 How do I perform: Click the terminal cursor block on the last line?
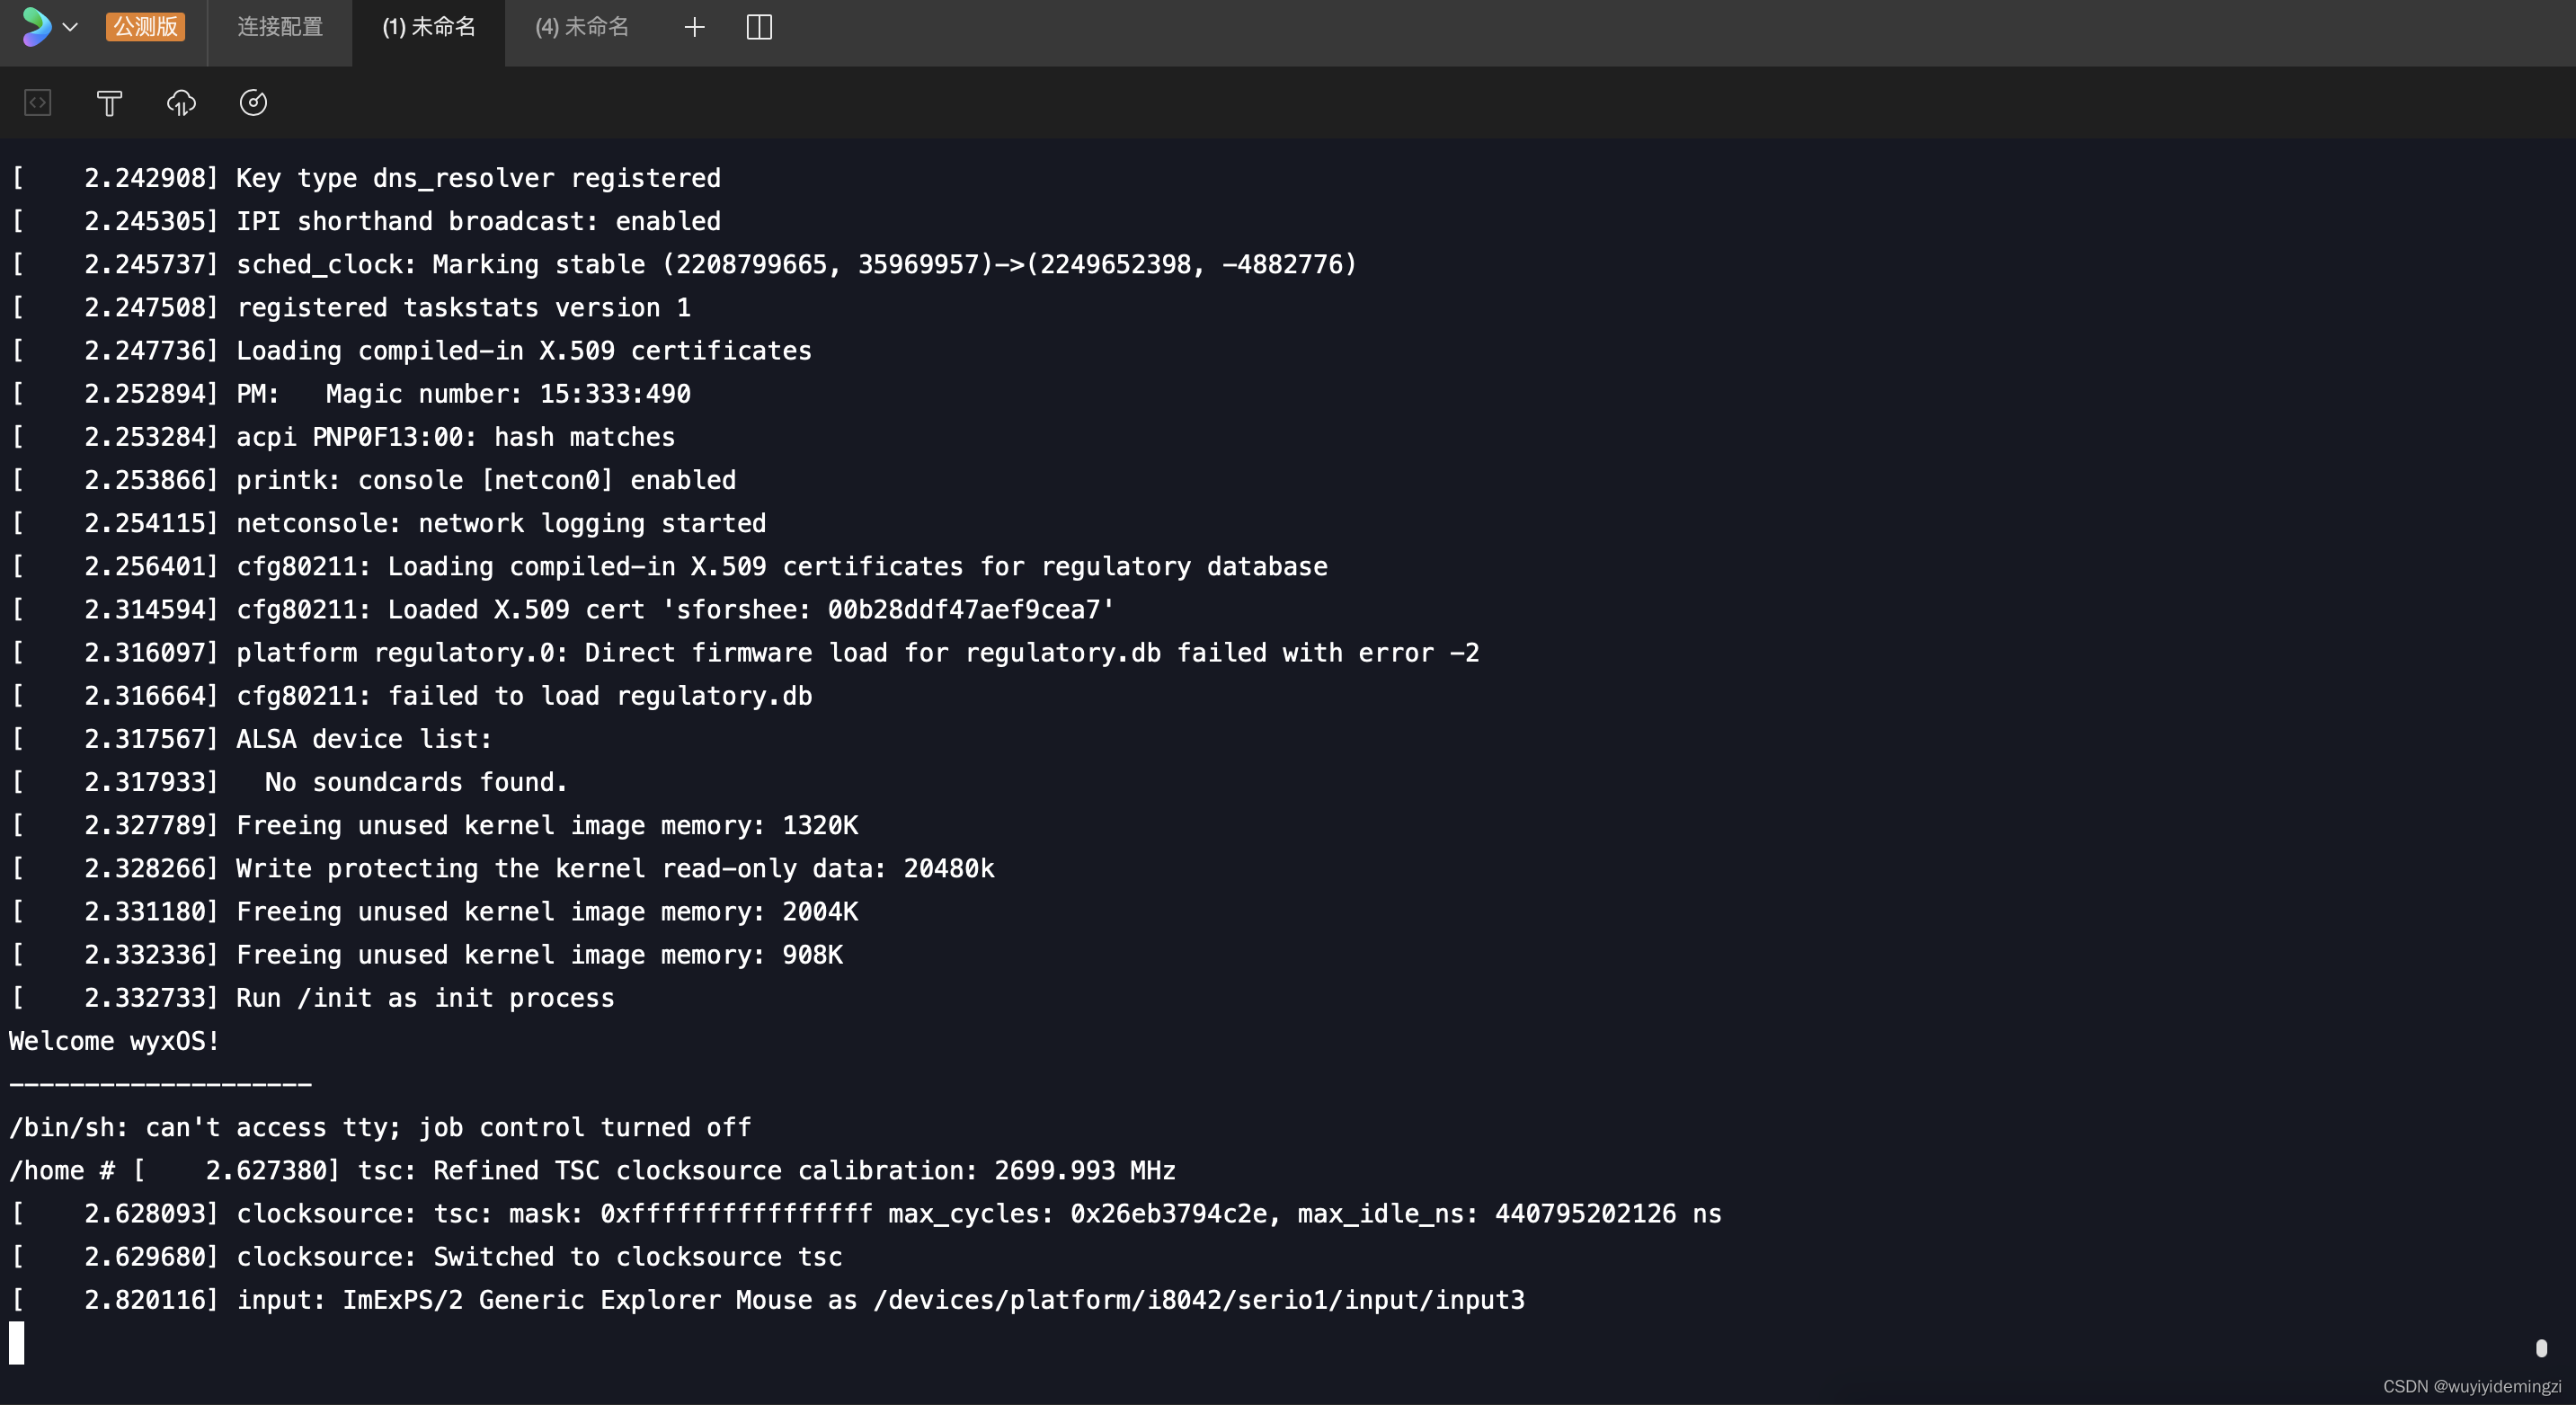pos(16,1343)
